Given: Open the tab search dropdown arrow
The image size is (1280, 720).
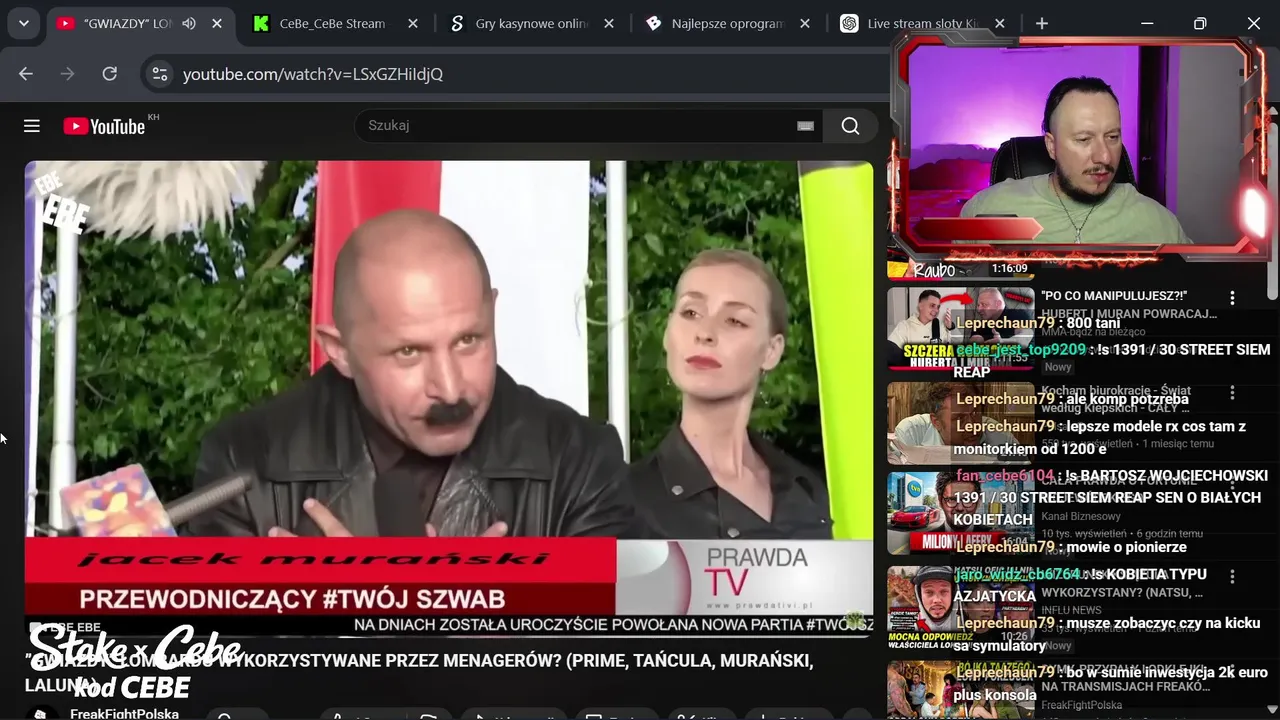Looking at the screenshot, I should [x=23, y=23].
